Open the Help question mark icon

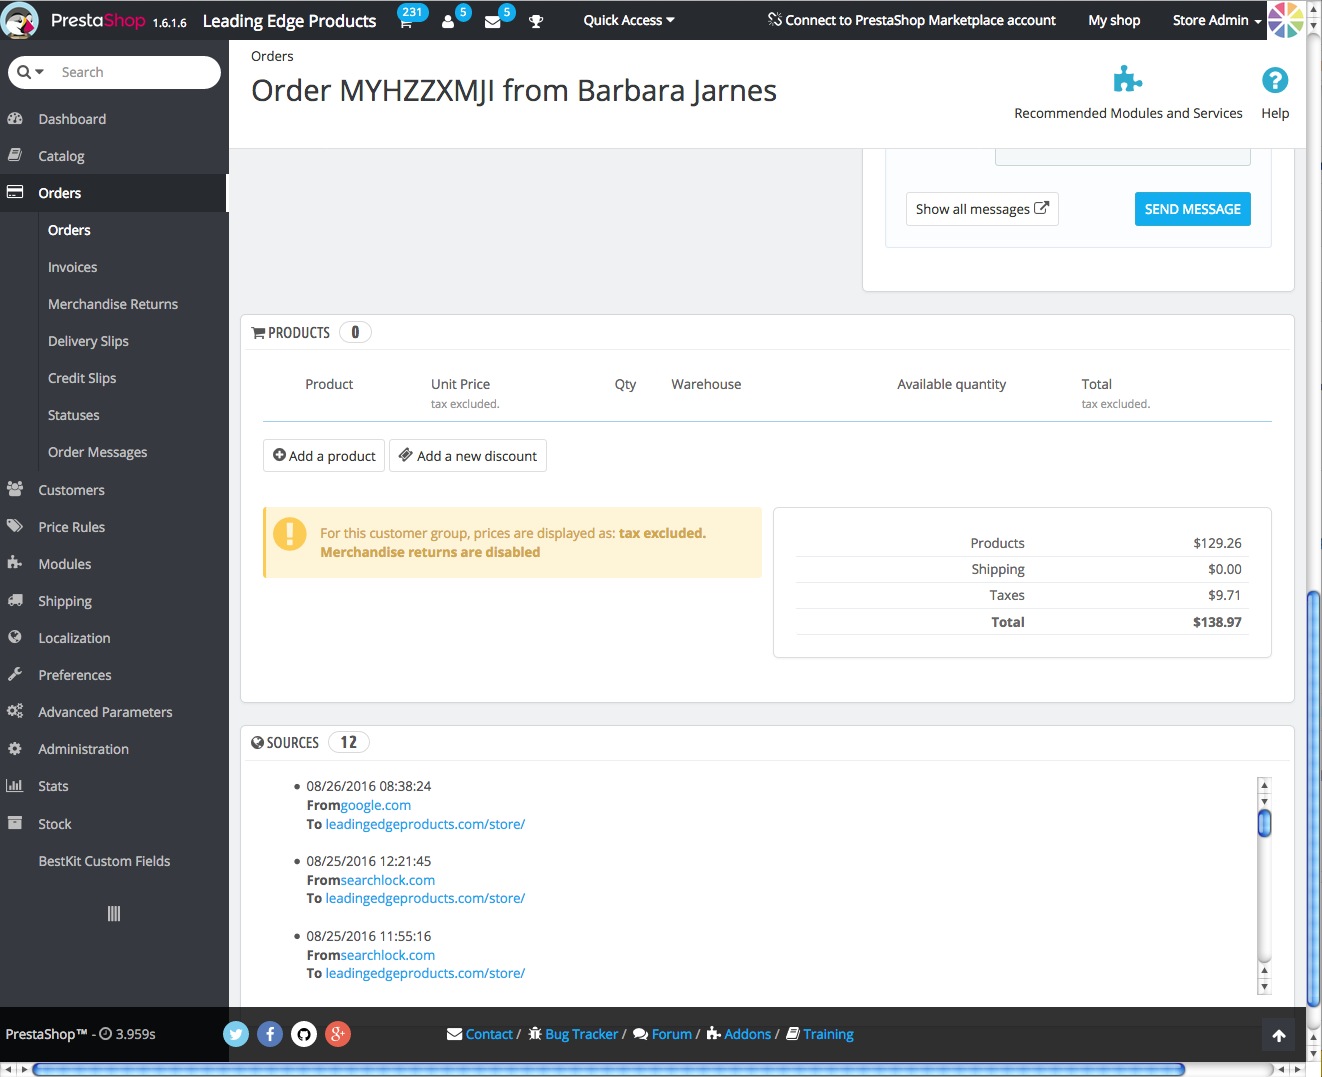pyautogui.click(x=1275, y=80)
